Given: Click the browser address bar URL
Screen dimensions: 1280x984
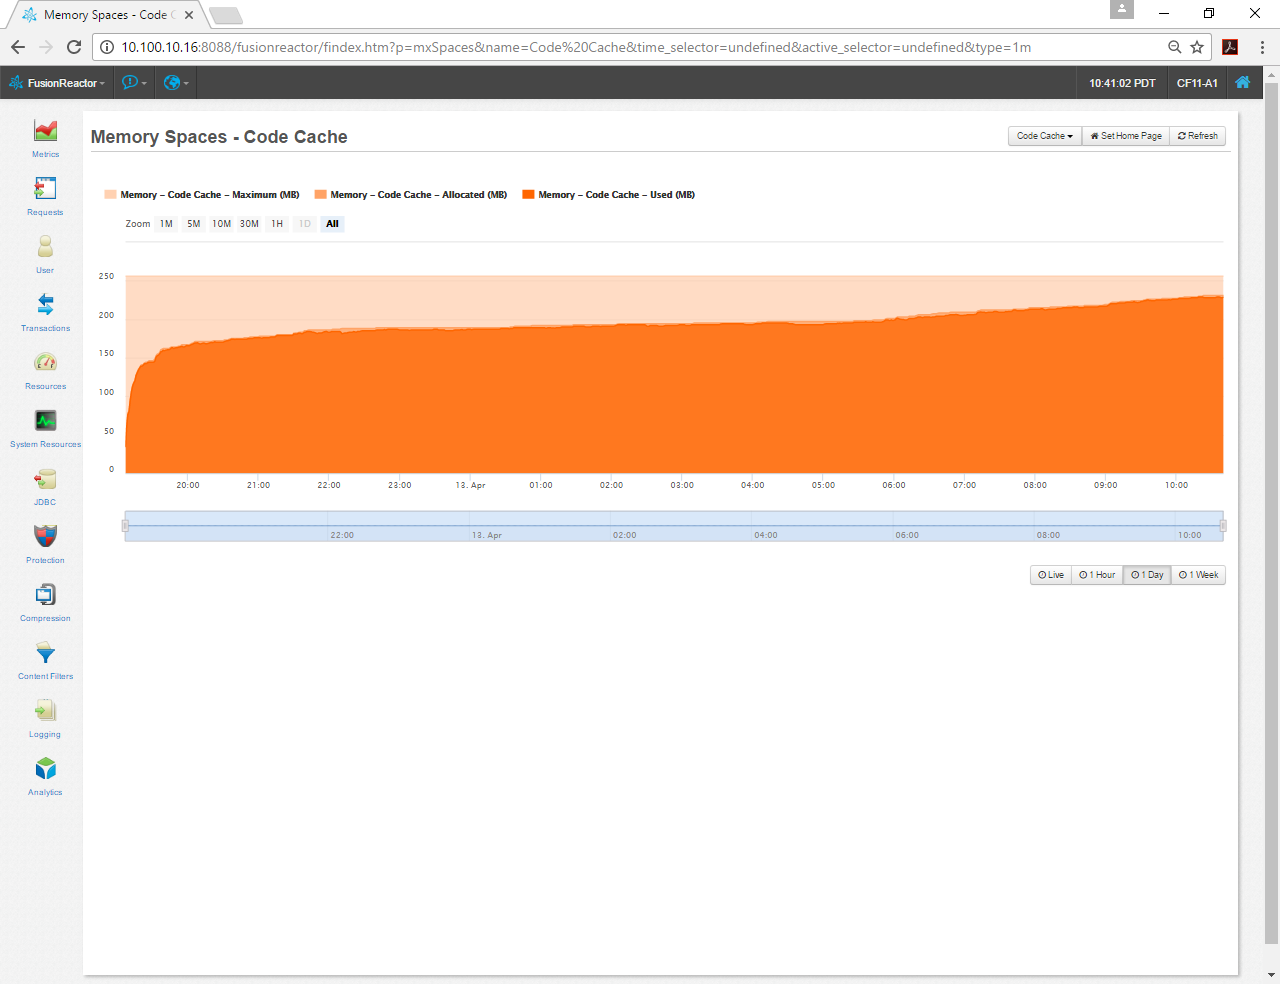Looking at the screenshot, I should pyautogui.click(x=576, y=47).
